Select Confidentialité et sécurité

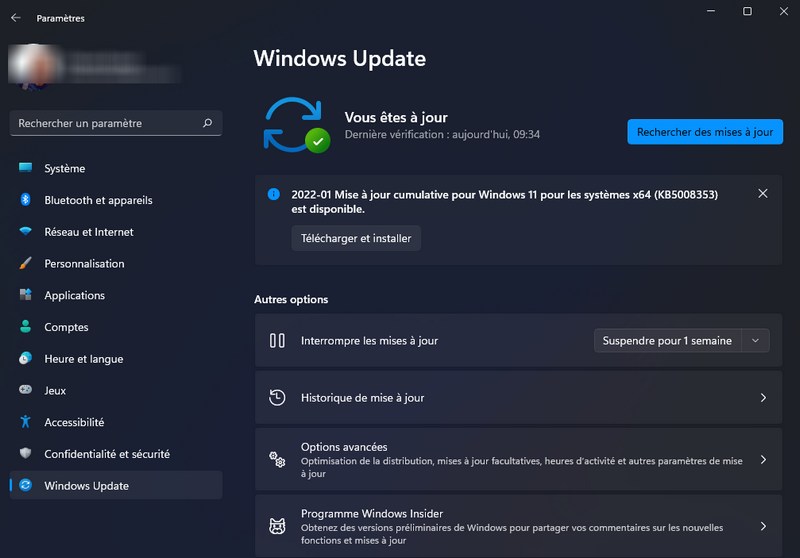pyautogui.click(x=116, y=454)
